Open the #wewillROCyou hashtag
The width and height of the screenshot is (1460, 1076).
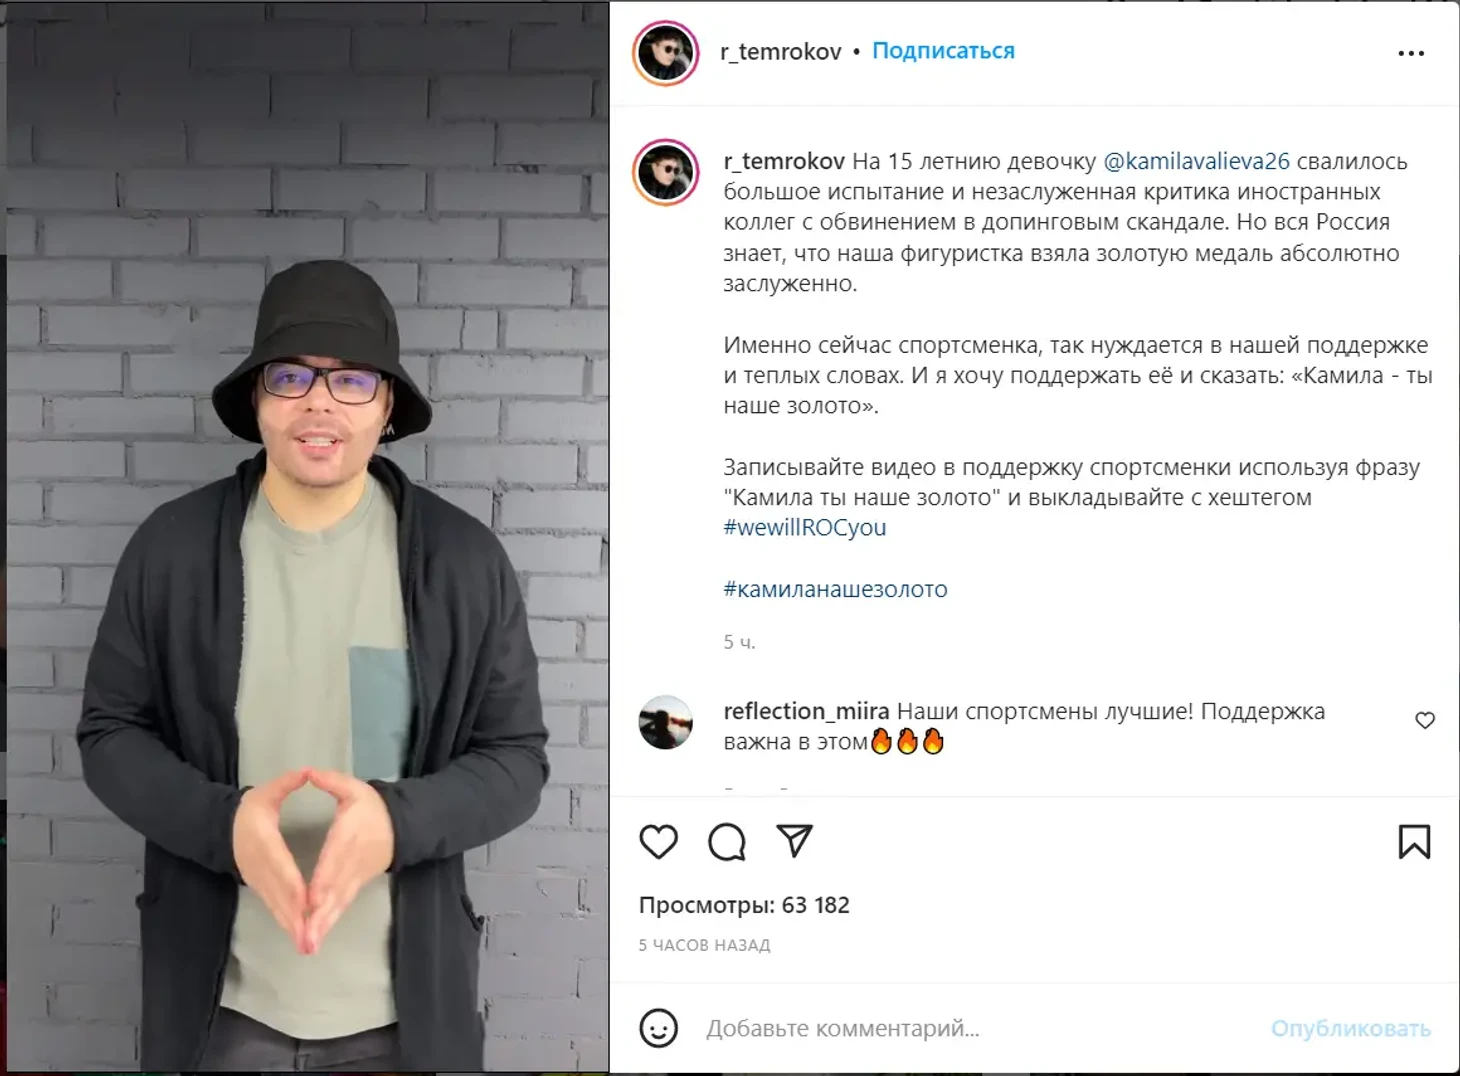[805, 527]
